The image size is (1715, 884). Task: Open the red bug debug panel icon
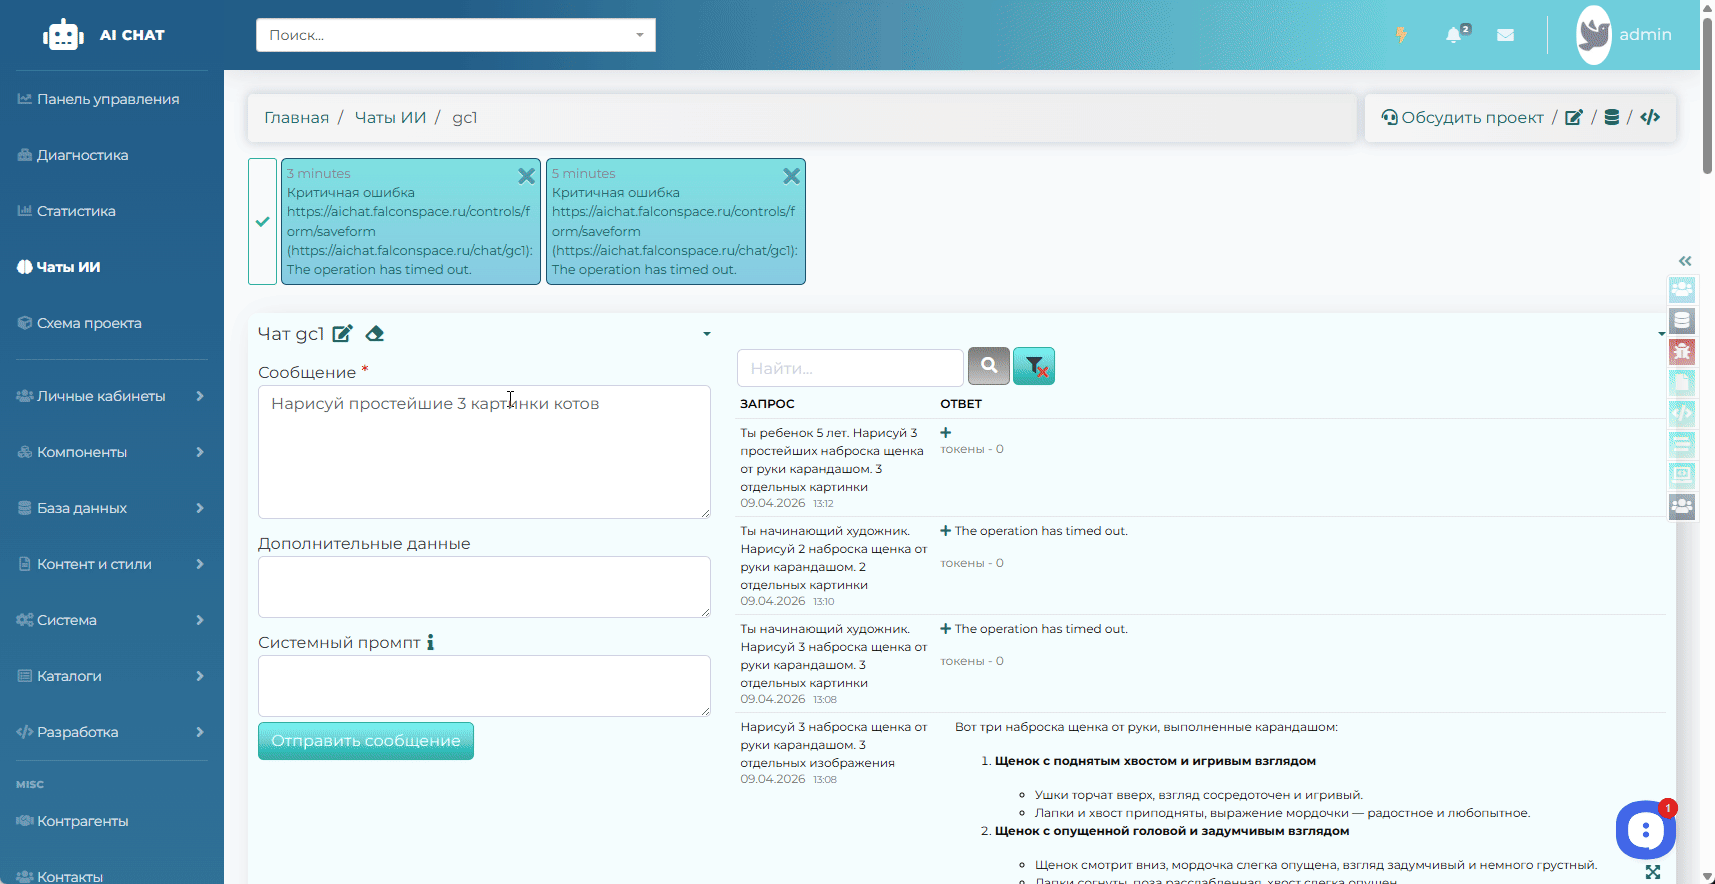coord(1682,352)
